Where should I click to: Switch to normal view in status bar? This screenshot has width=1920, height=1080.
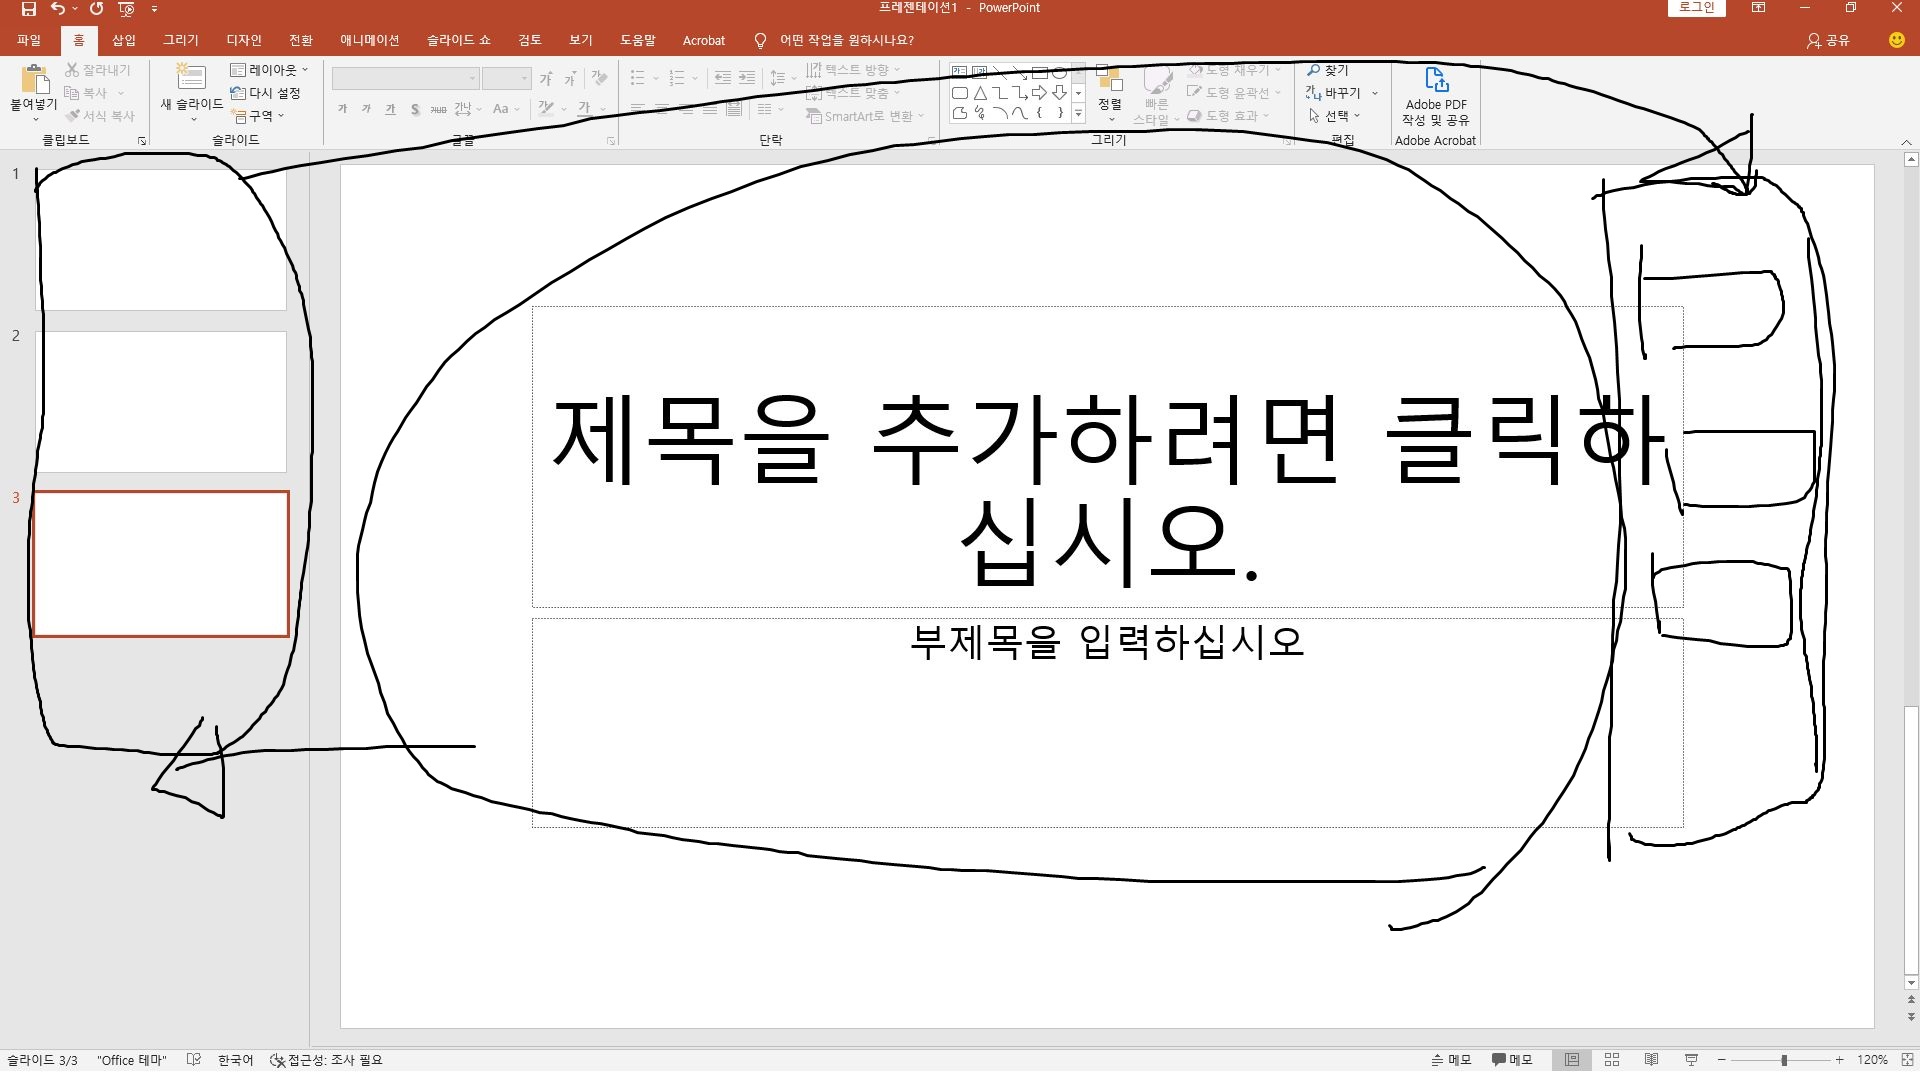(x=1572, y=1060)
